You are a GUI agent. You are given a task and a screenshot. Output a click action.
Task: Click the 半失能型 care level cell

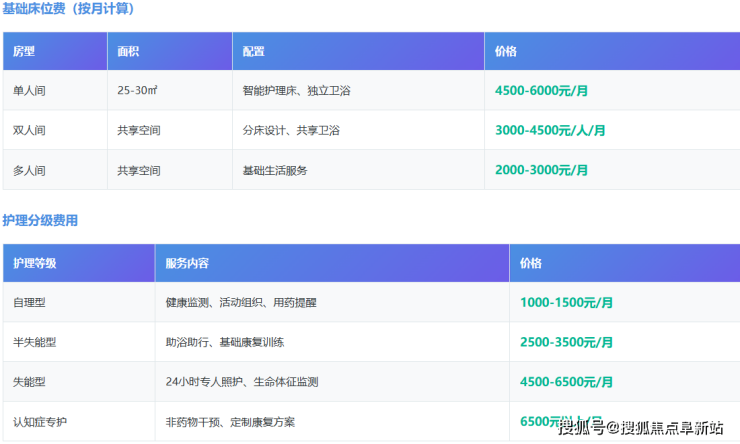click(x=34, y=342)
